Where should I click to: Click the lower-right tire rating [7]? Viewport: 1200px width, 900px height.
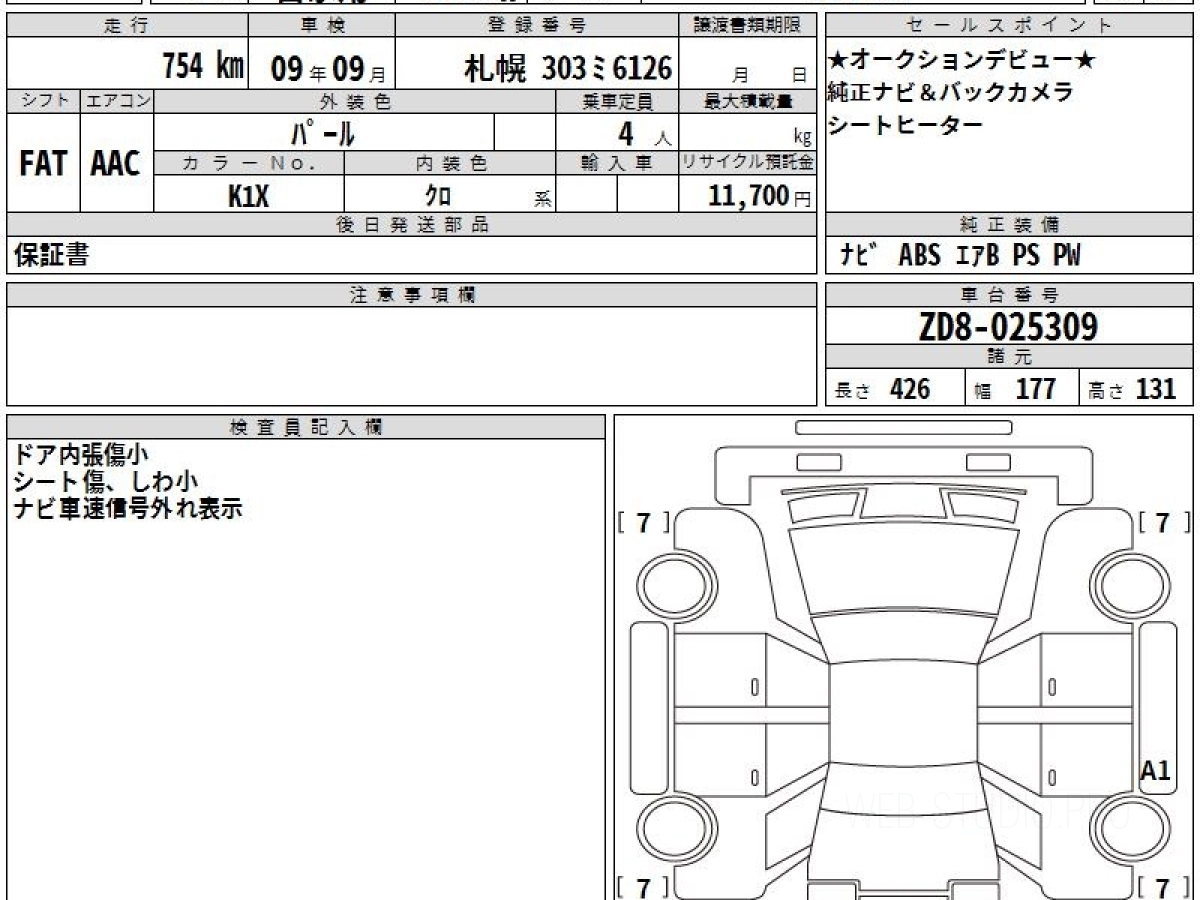coord(1162,886)
